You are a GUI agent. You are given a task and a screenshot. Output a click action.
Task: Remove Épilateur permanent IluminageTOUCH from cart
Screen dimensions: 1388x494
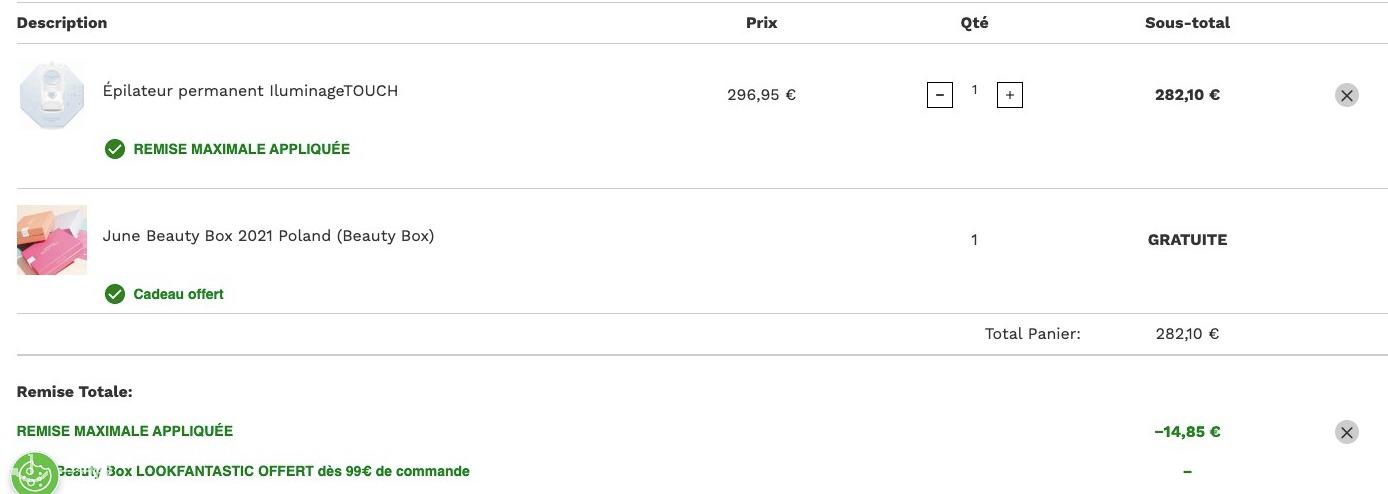pos(1347,95)
